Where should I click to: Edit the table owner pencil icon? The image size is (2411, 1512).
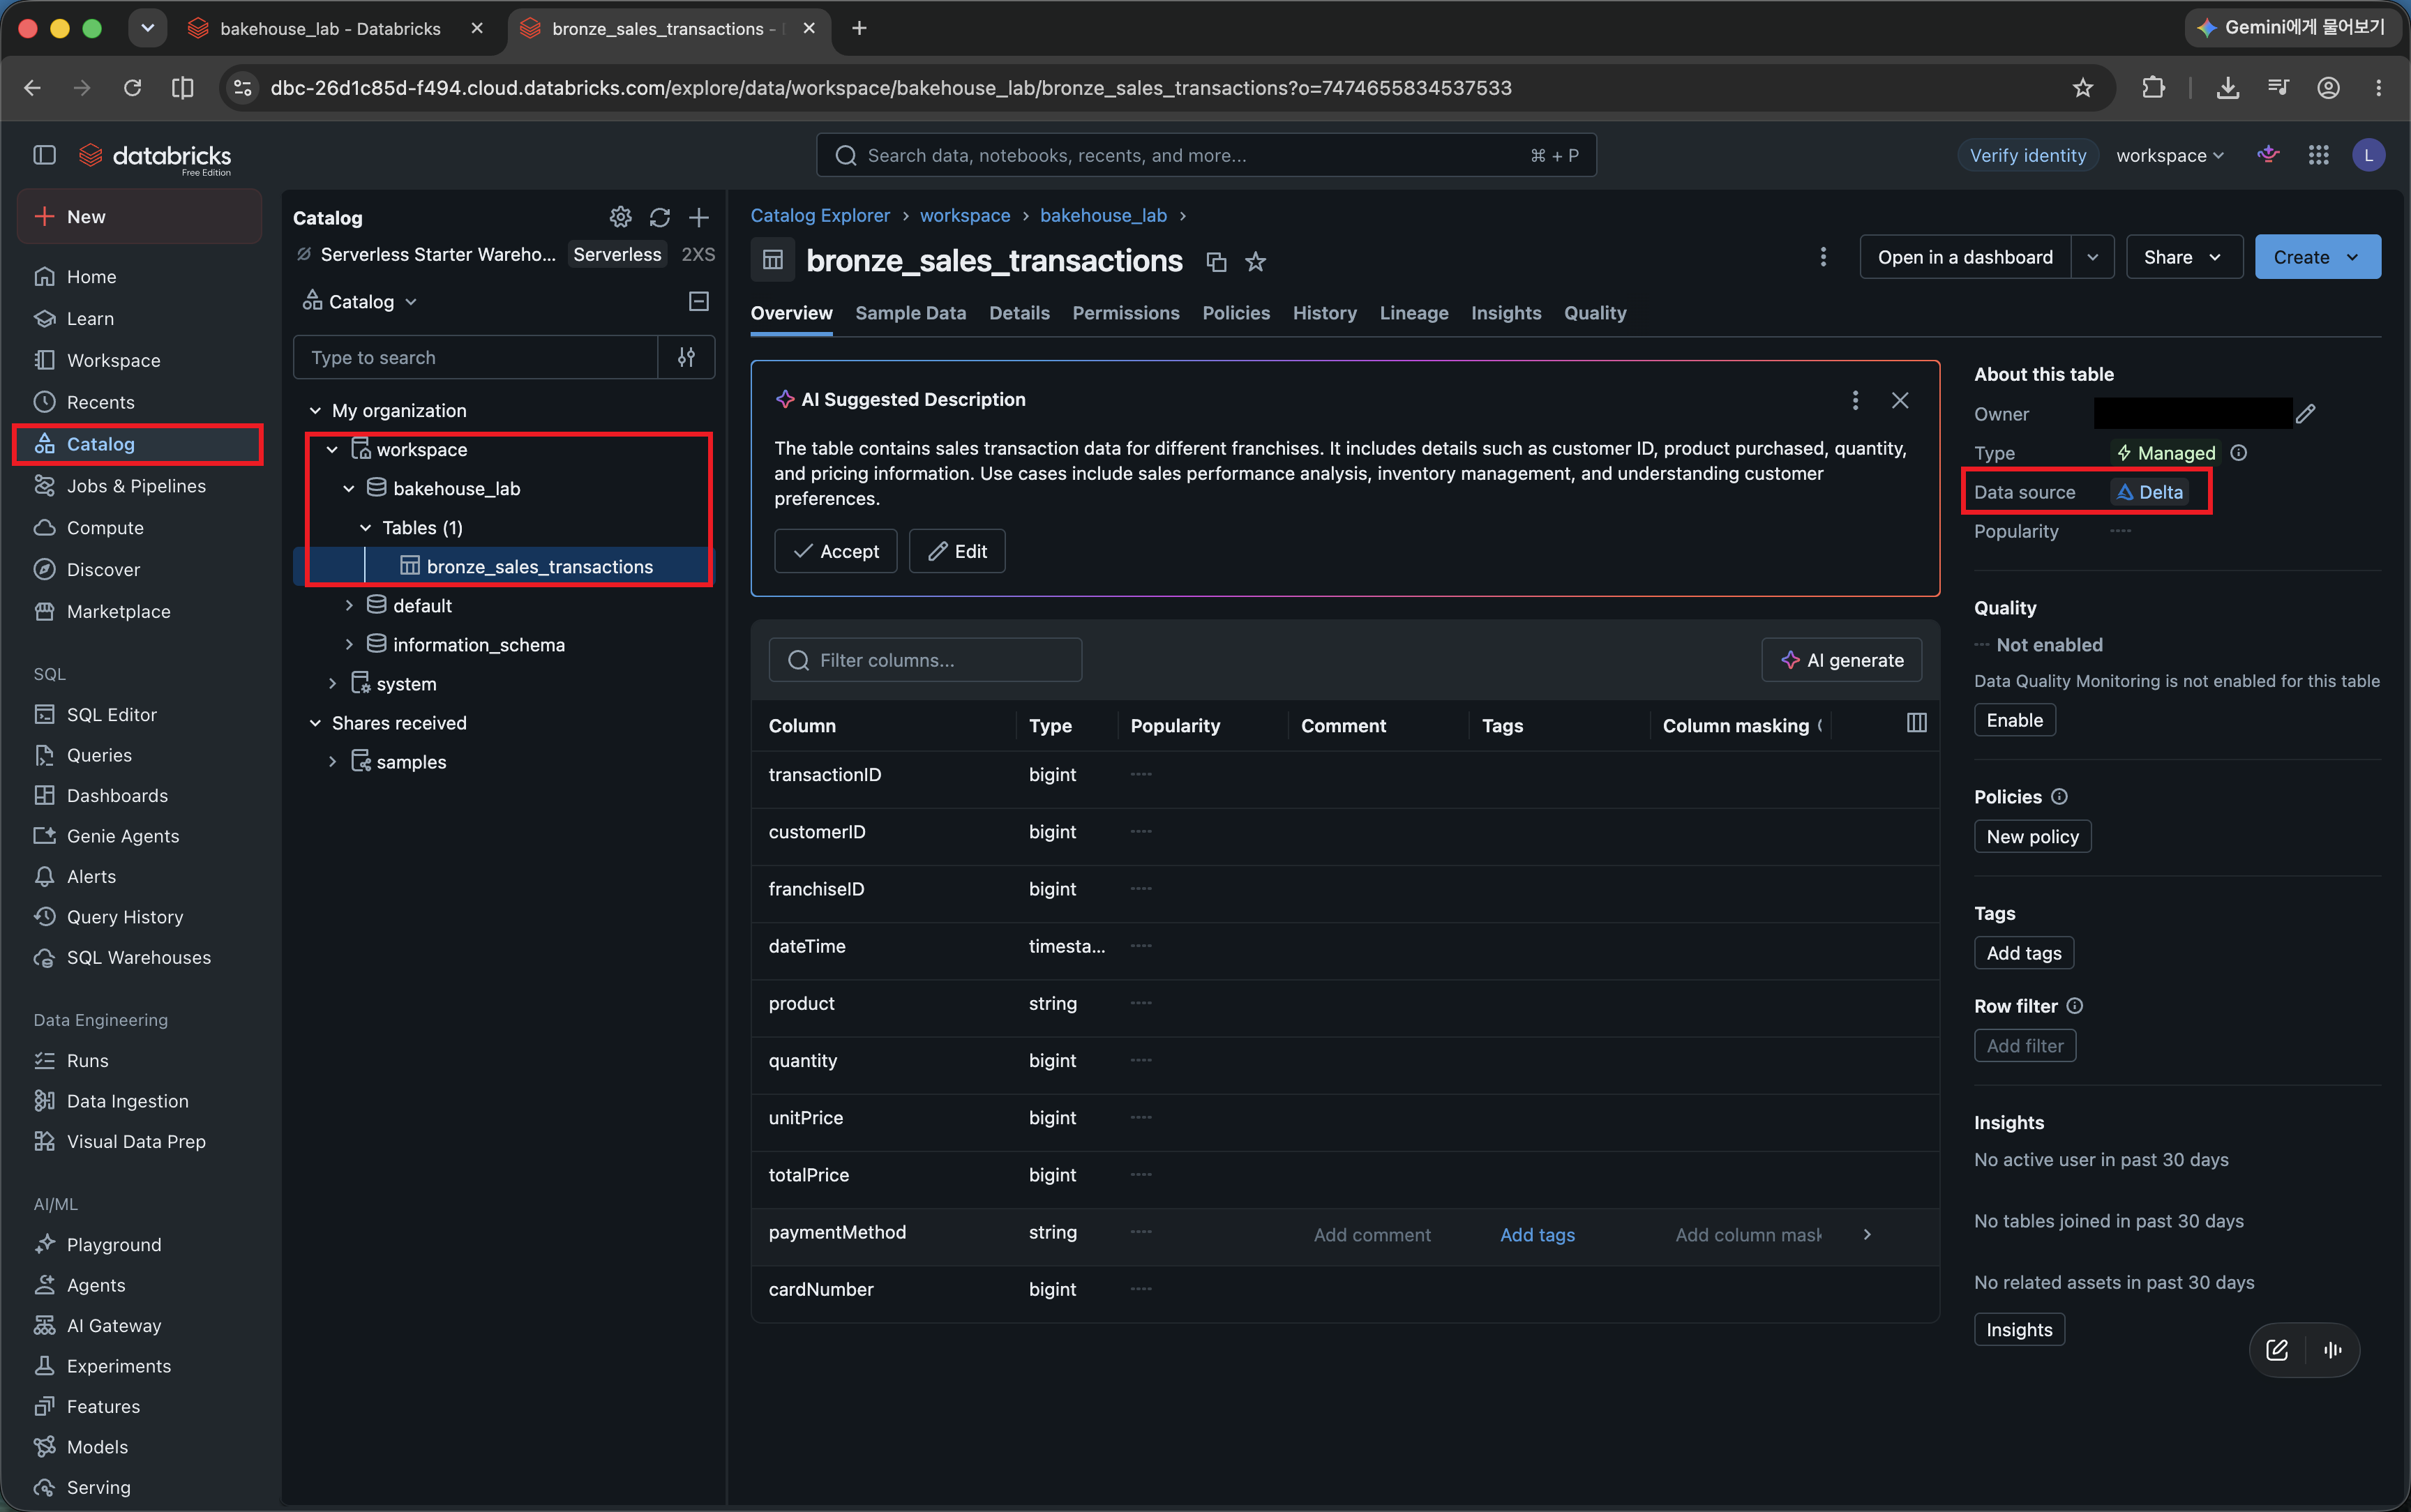tap(2306, 413)
